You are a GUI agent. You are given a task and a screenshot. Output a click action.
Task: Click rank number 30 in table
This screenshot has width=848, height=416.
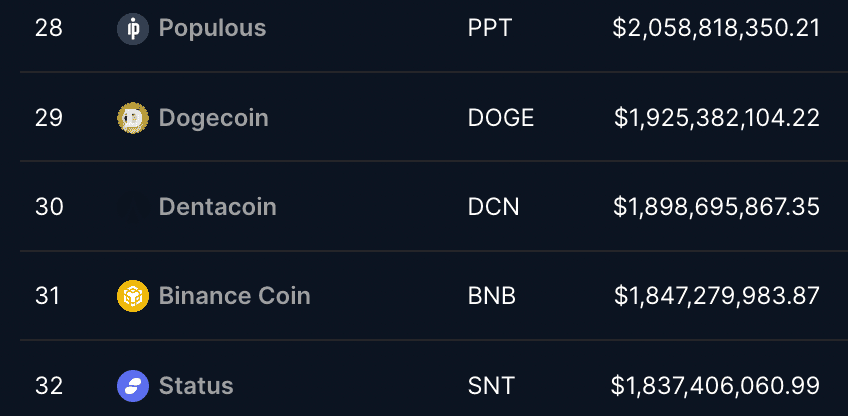pos(49,207)
